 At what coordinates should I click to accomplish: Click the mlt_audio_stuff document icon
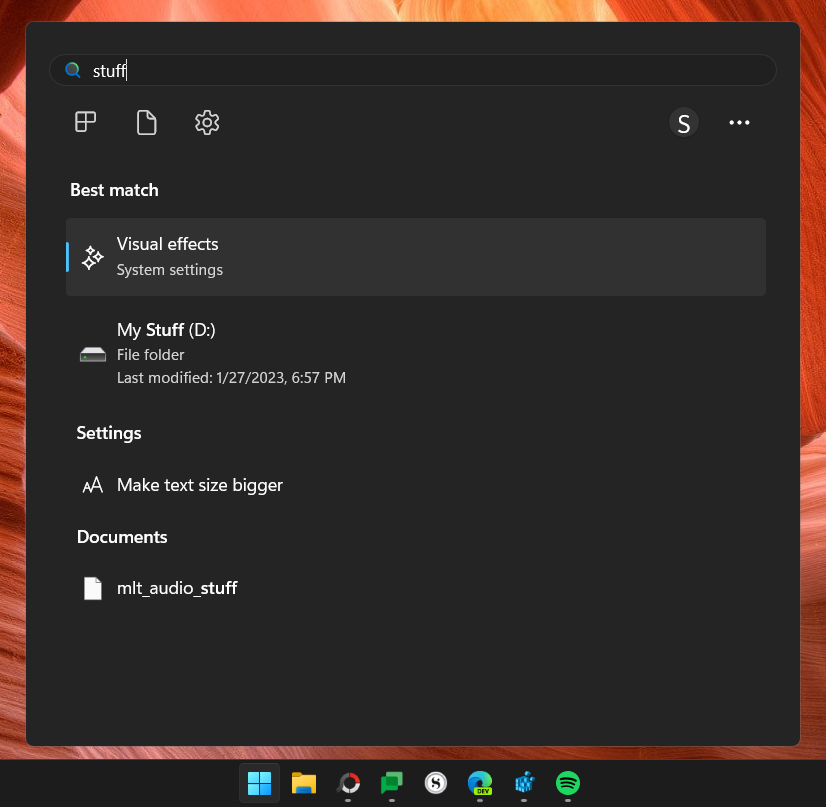click(x=93, y=588)
